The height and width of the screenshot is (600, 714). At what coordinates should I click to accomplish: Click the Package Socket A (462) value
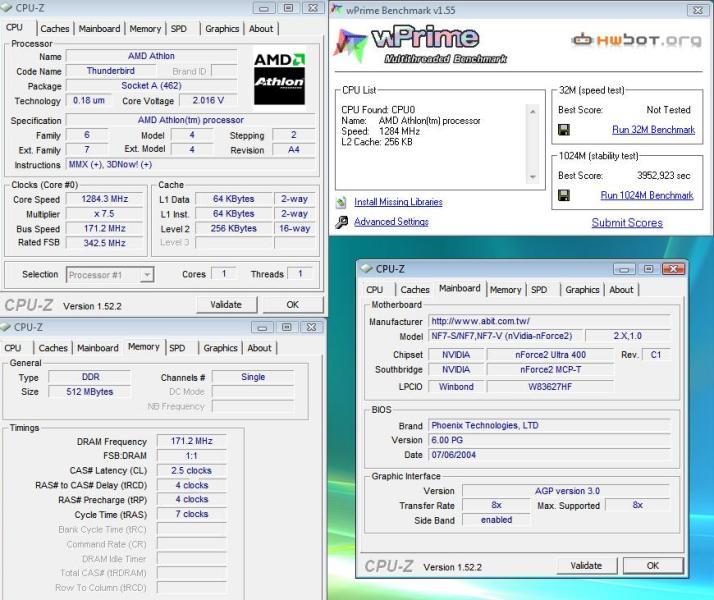point(152,86)
